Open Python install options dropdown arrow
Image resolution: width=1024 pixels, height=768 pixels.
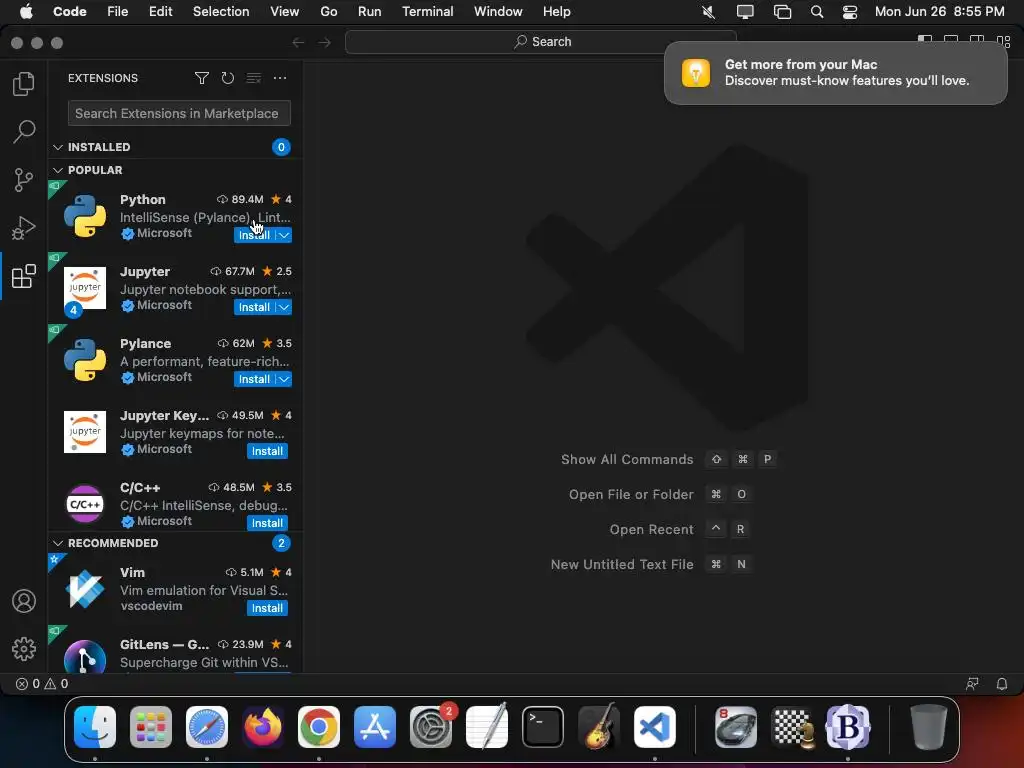pyautogui.click(x=284, y=235)
